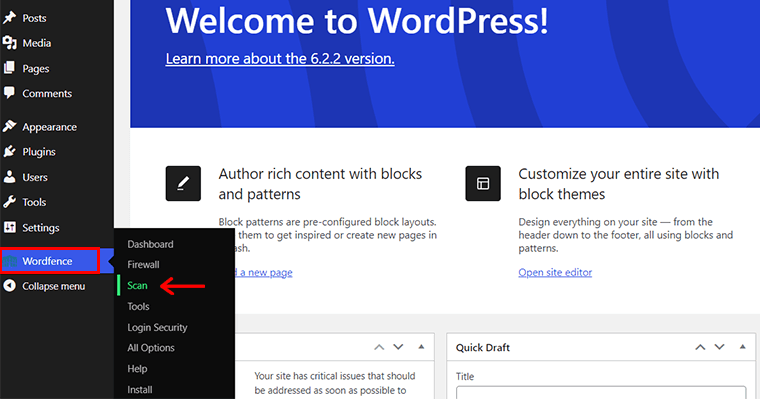Click the 'Quick Draft' widget title
This screenshot has height=399, width=760.
tap(483, 348)
